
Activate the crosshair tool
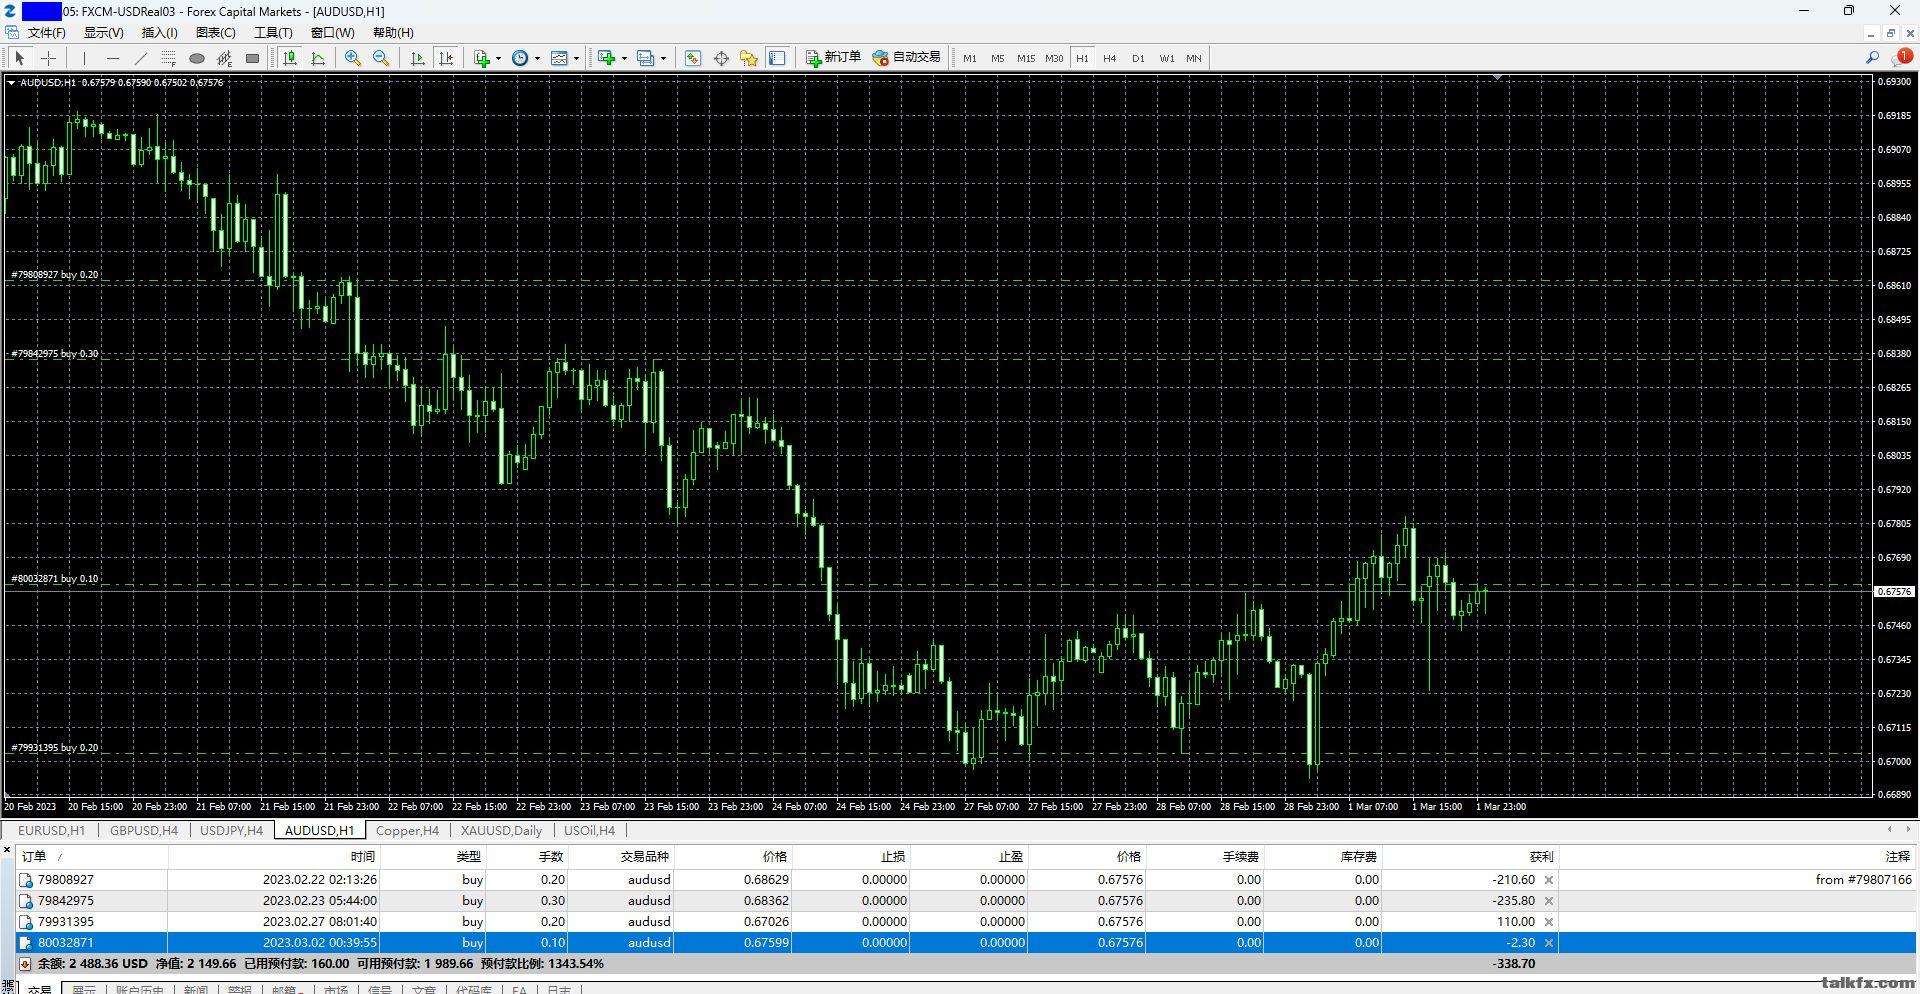point(48,58)
